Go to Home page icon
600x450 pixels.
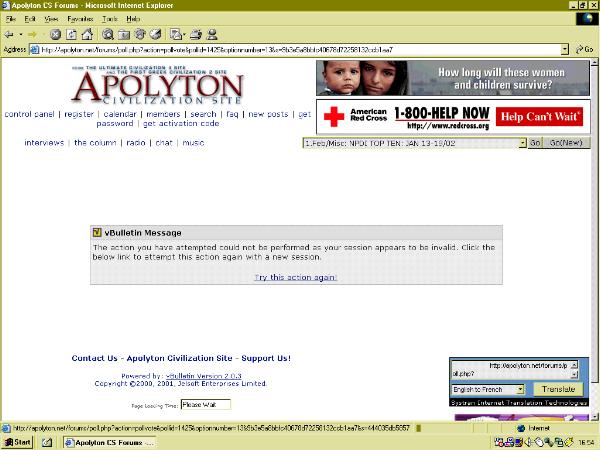point(87,34)
